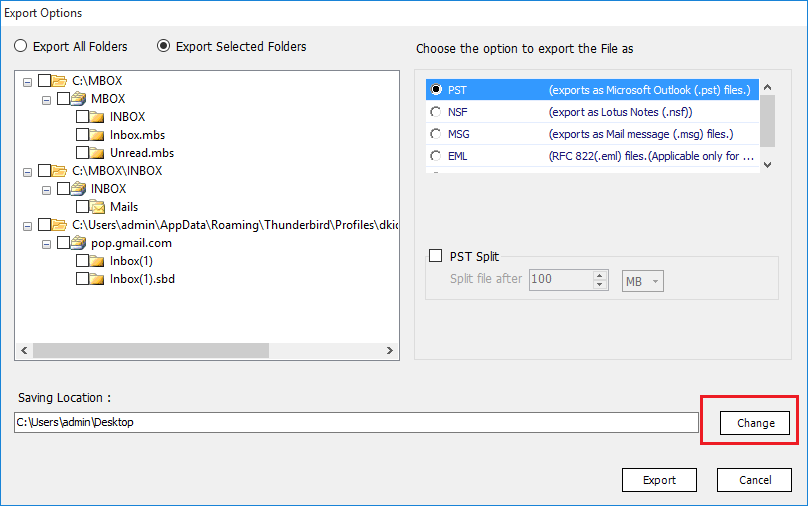The height and width of the screenshot is (506, 808).
Task: Open the MB size unit dropdown
Action: point(643,281)
